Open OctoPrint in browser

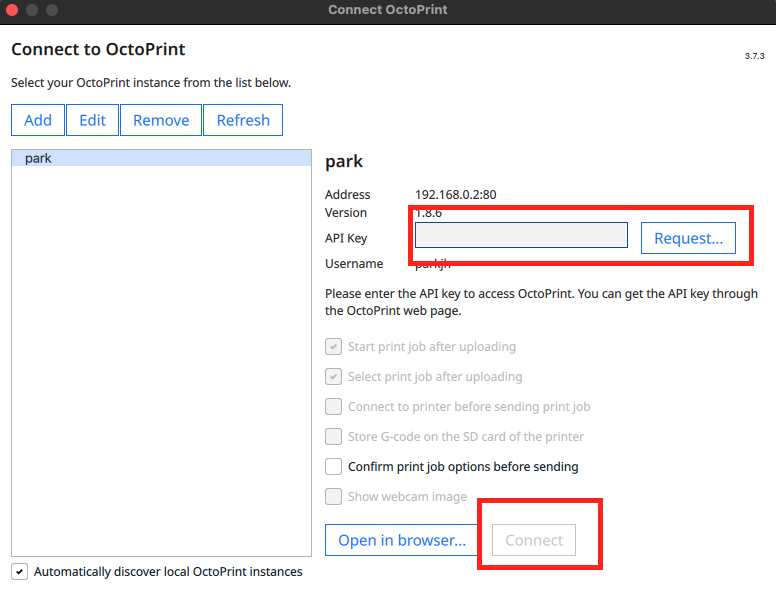(402, 540)
